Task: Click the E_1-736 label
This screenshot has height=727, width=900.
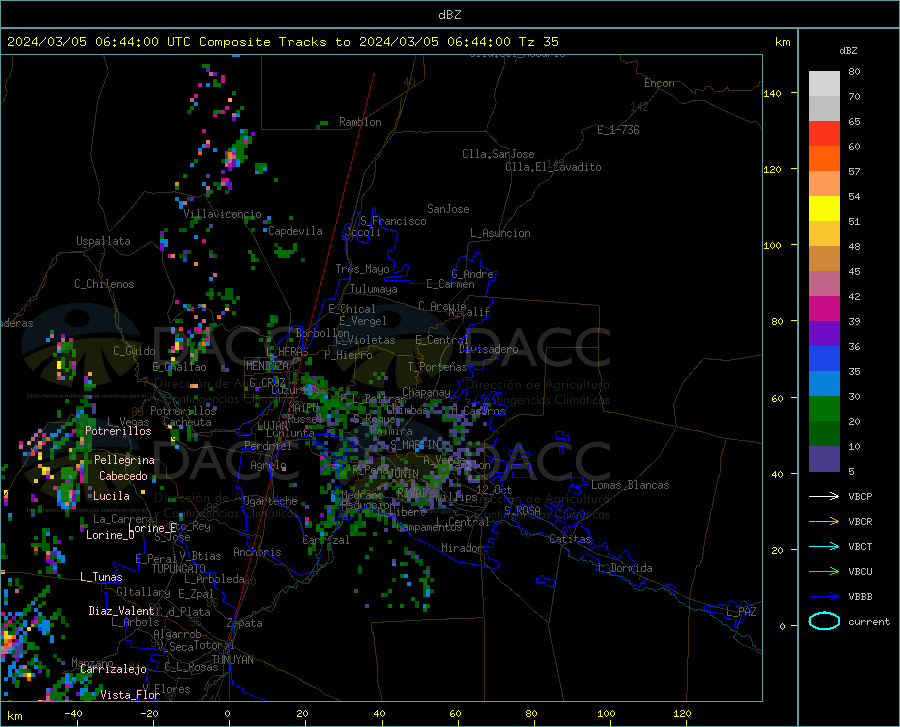Action: coord(618,130)
